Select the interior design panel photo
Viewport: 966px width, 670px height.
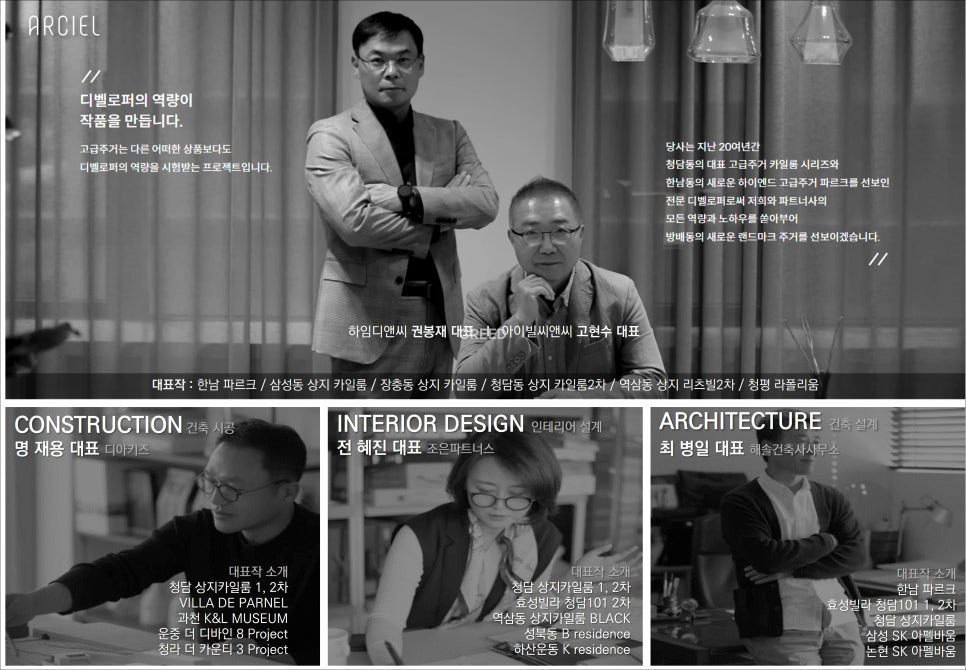point(485,536)
